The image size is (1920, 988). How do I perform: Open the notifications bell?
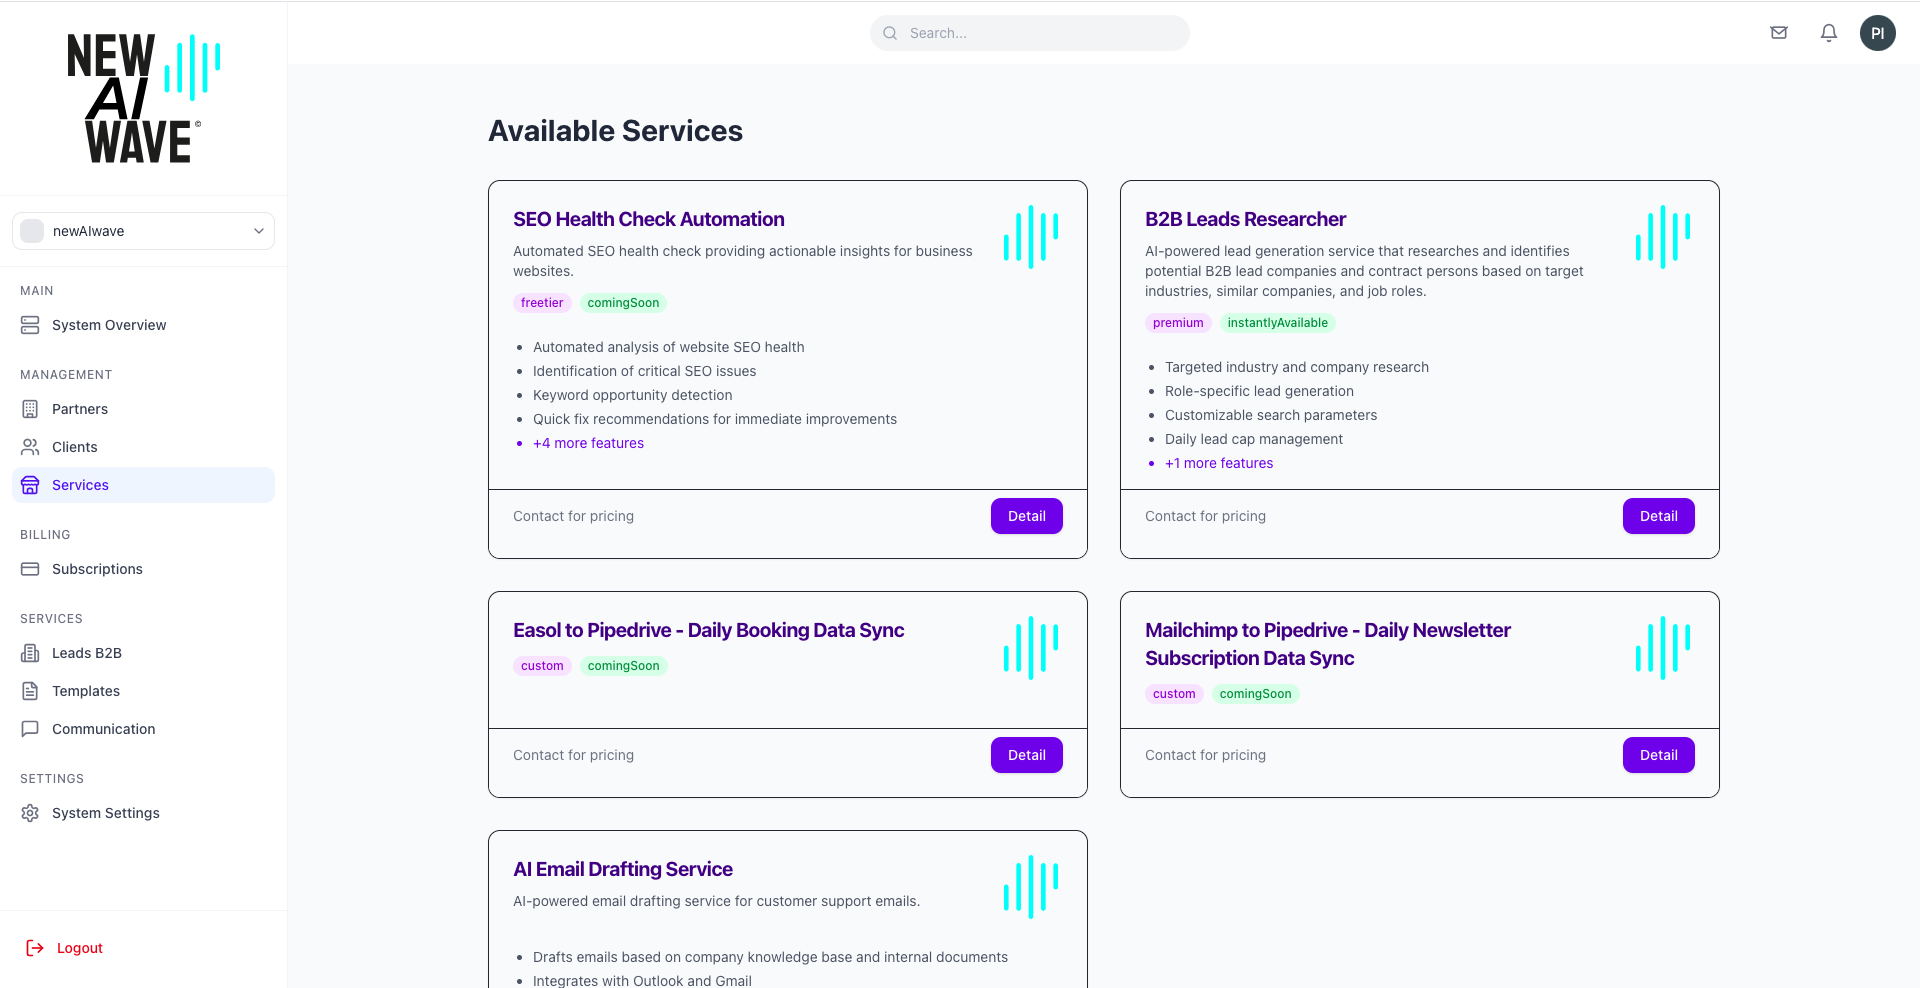point(1829,33)
